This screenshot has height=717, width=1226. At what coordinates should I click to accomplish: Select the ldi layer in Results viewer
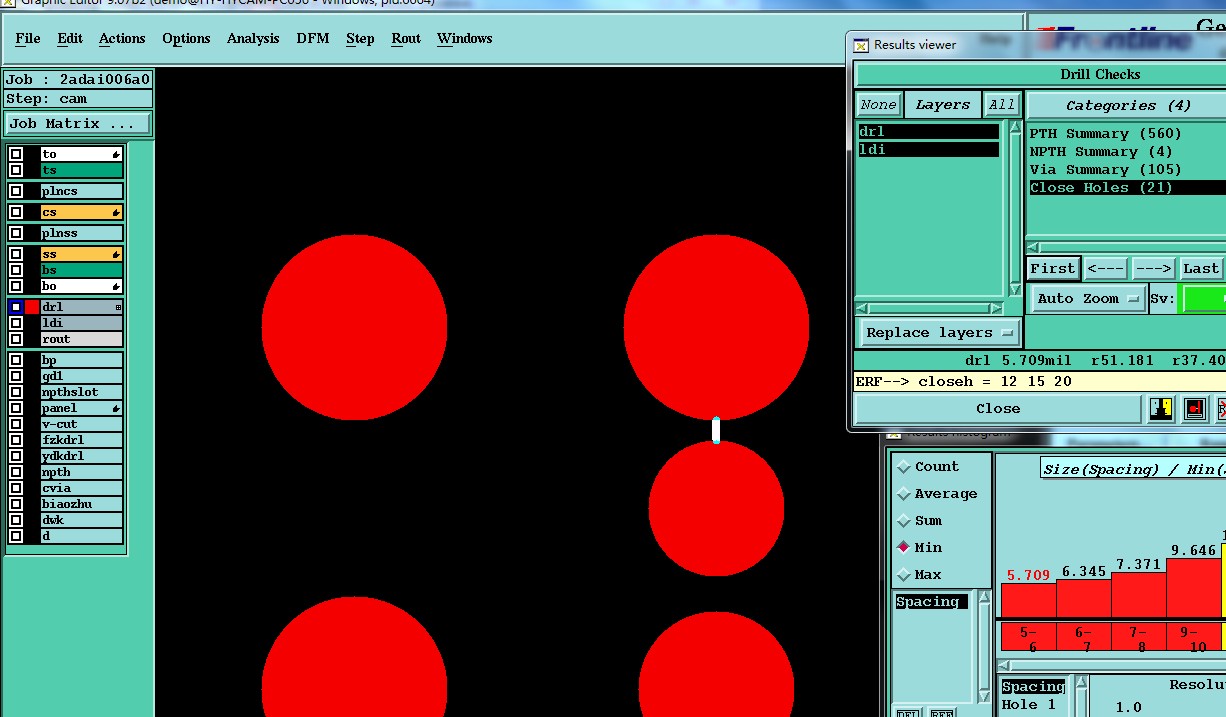[x=928, y=149]
